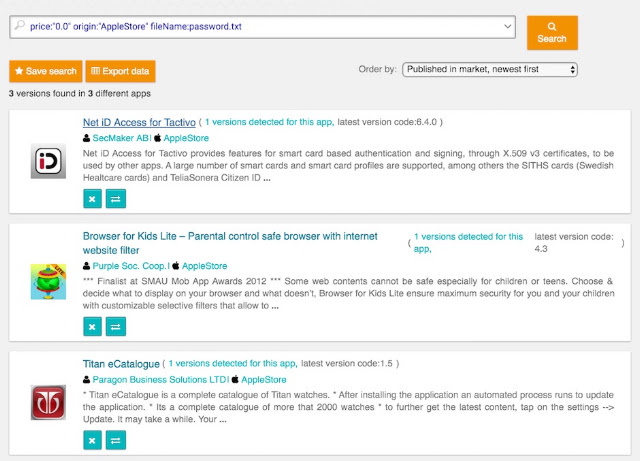The width and height of the screenshot is (640, 461).
Task: Click the X icon under Browser for Kids Lite
Action: (x=92, y=327)
